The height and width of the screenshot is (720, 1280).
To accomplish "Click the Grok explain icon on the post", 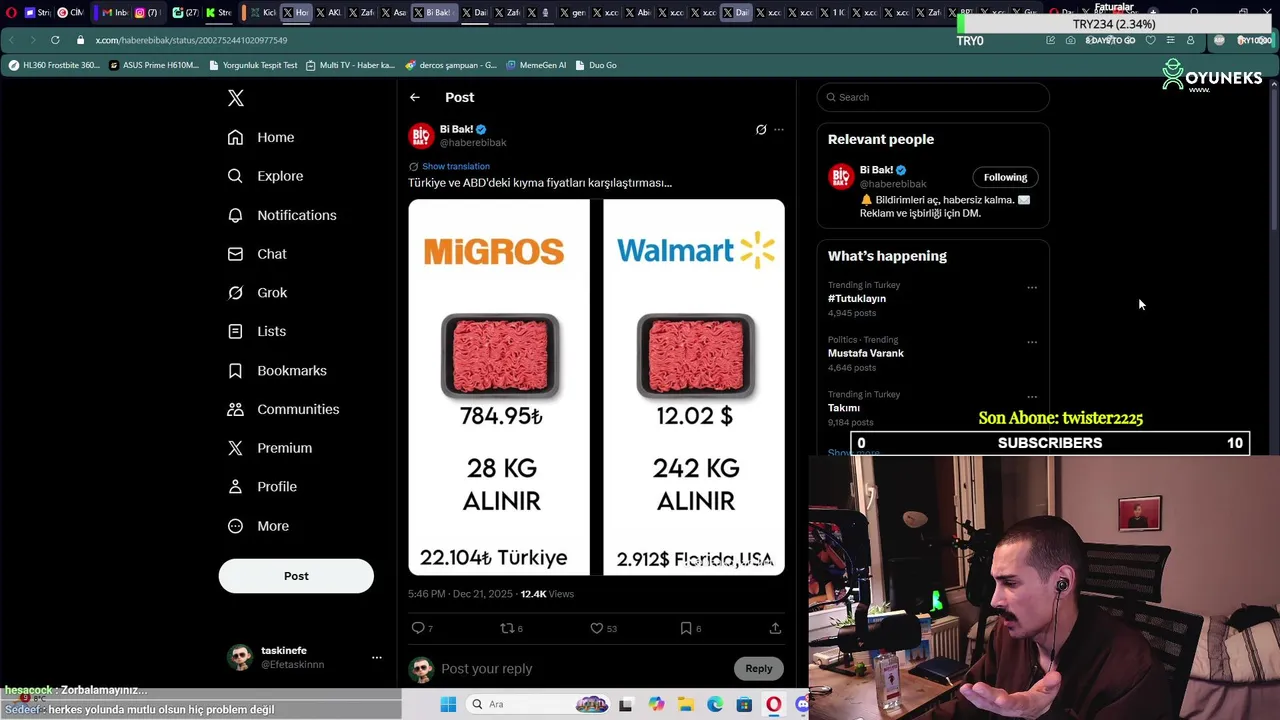I will click(x=761, y=130).
